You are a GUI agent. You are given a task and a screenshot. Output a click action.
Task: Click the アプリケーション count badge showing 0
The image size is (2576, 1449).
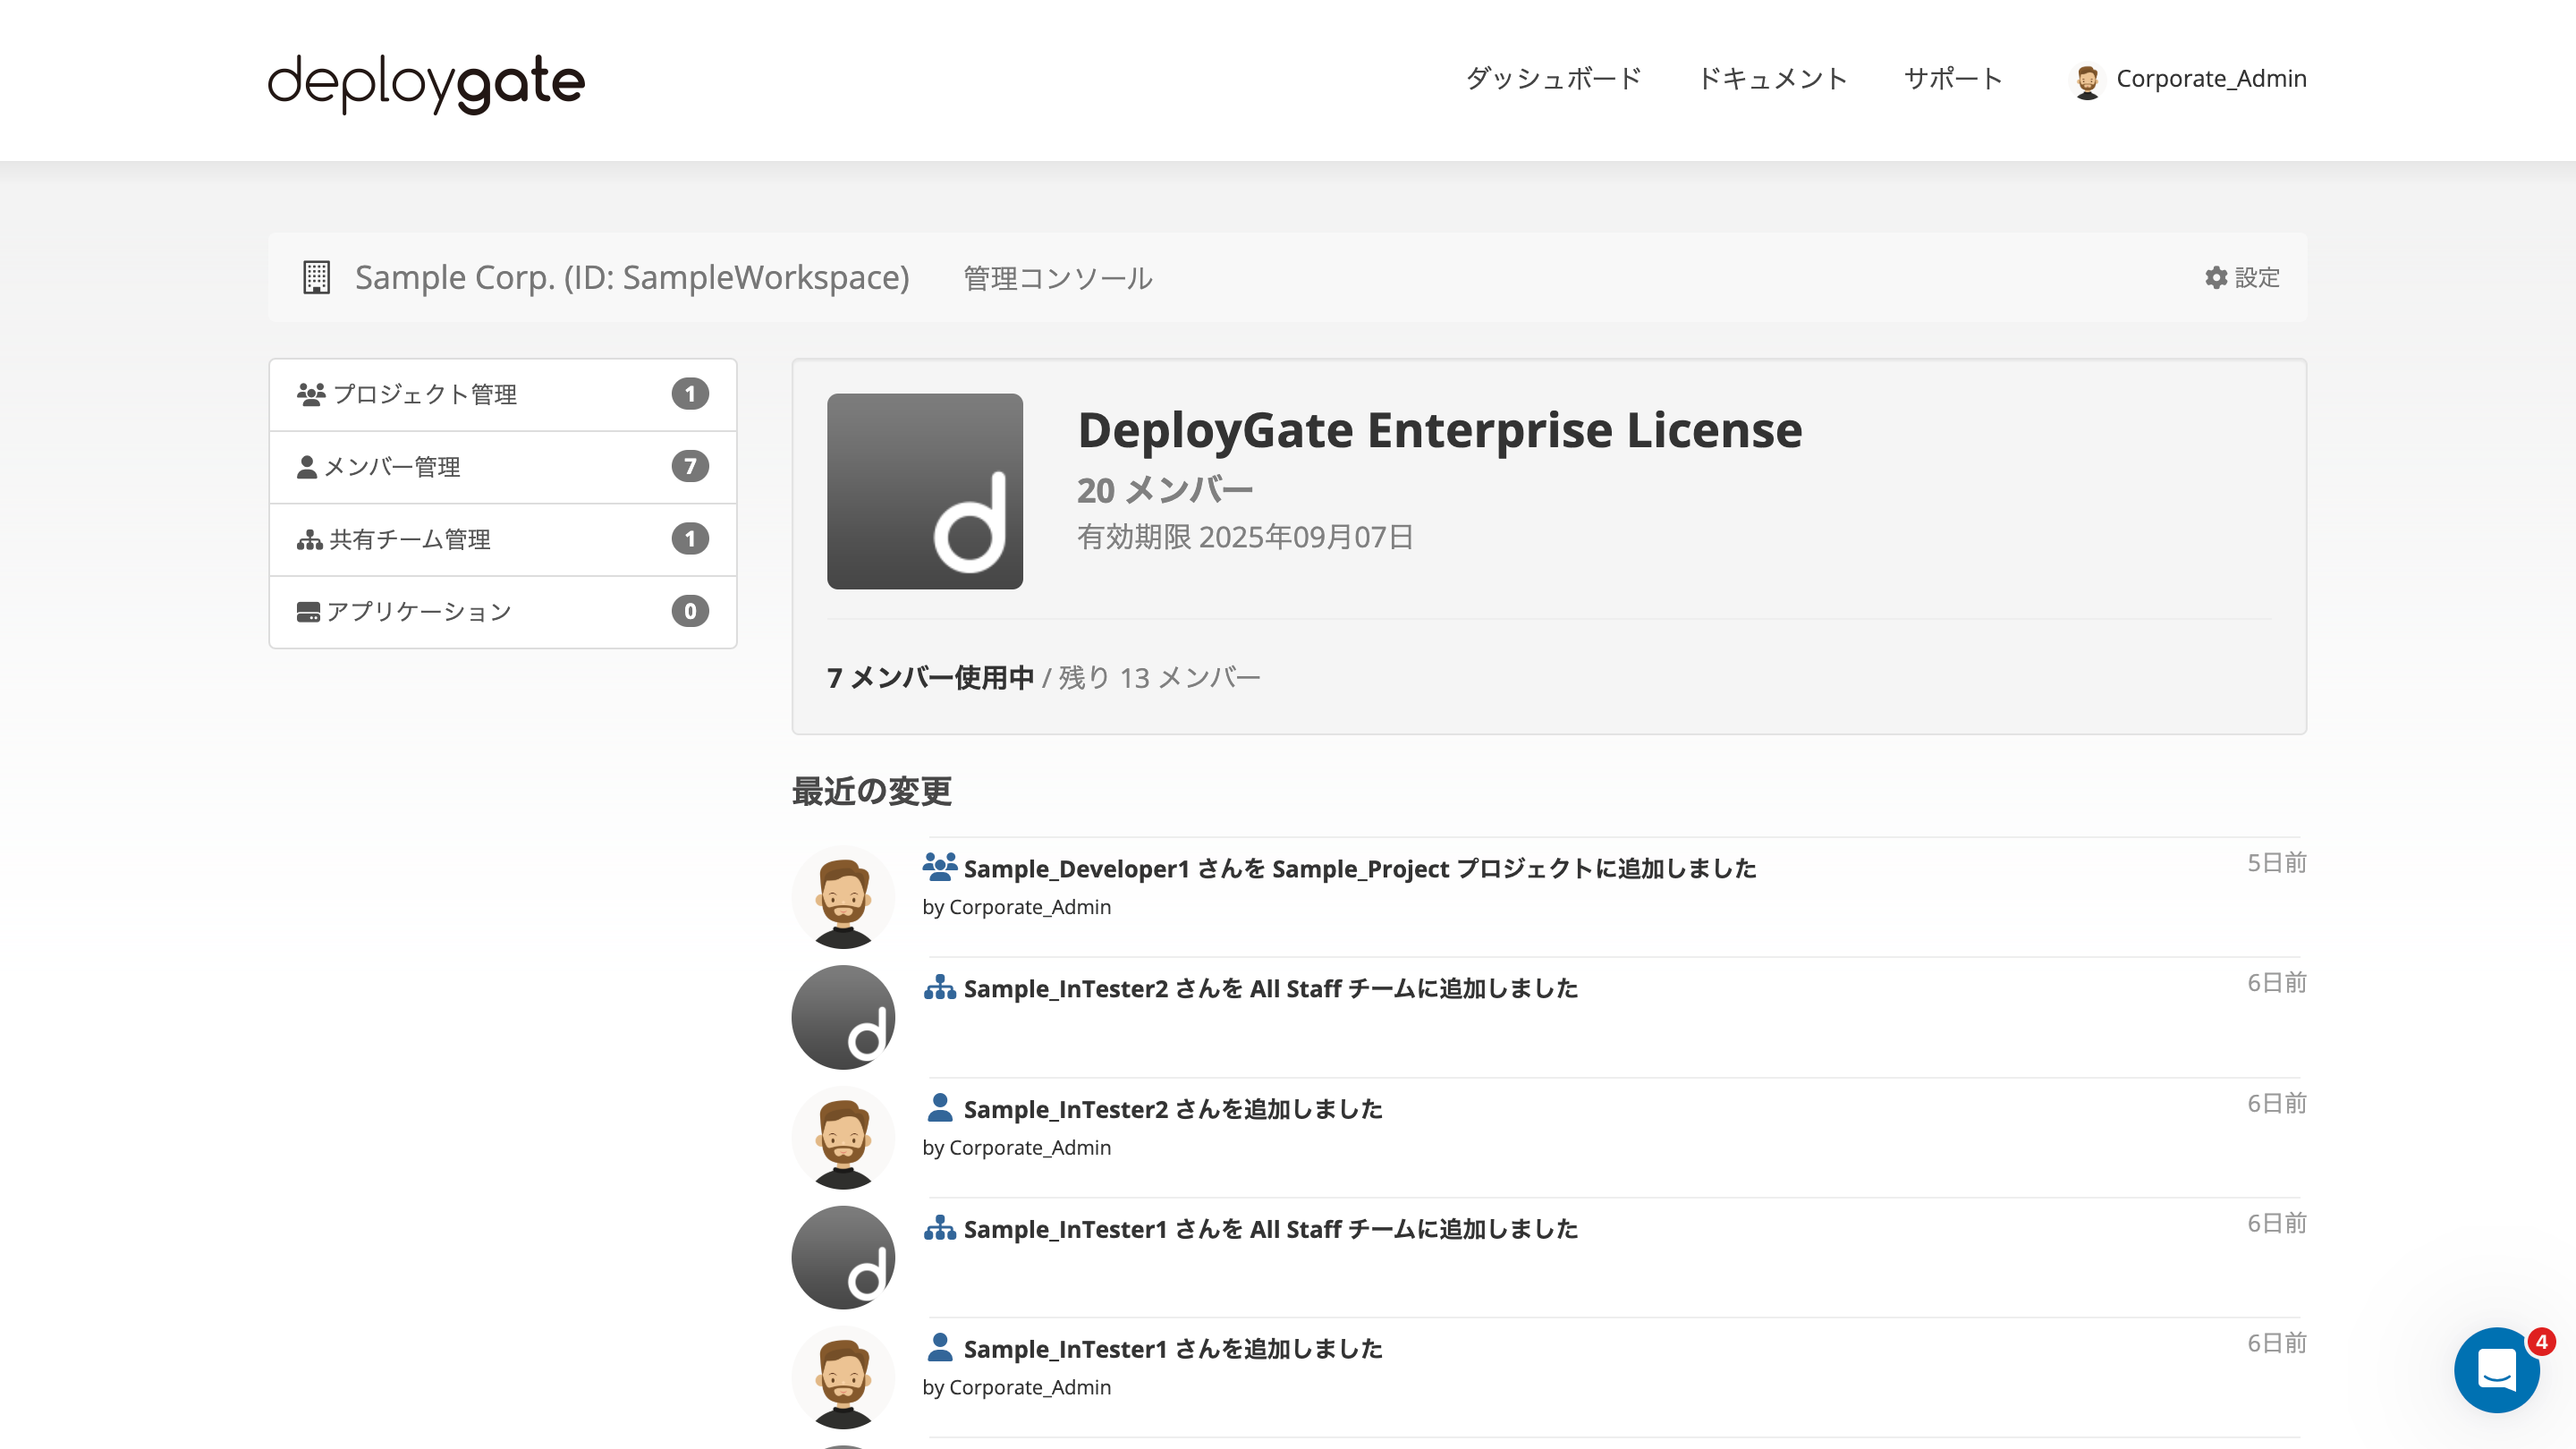690,611
